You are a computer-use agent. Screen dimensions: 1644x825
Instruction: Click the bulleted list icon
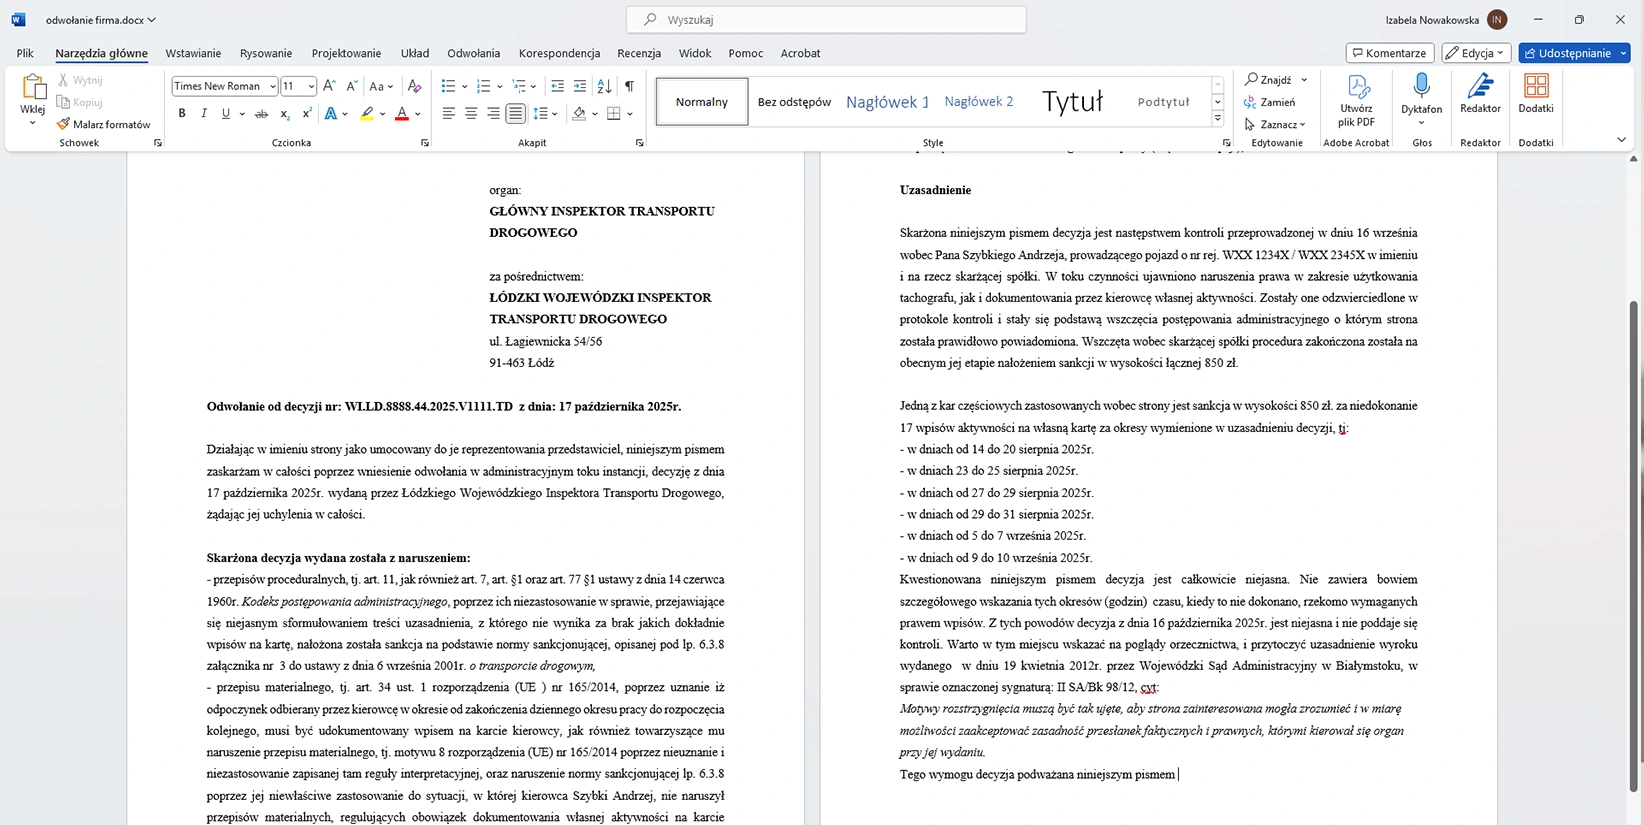tap(448, 86)
